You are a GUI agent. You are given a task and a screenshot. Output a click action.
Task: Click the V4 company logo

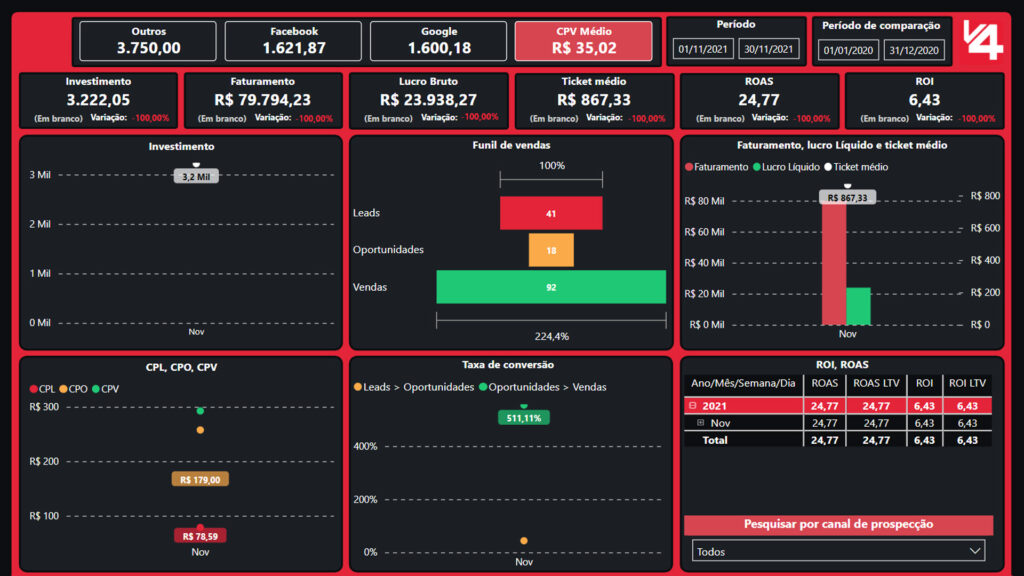tap(982, 40)
